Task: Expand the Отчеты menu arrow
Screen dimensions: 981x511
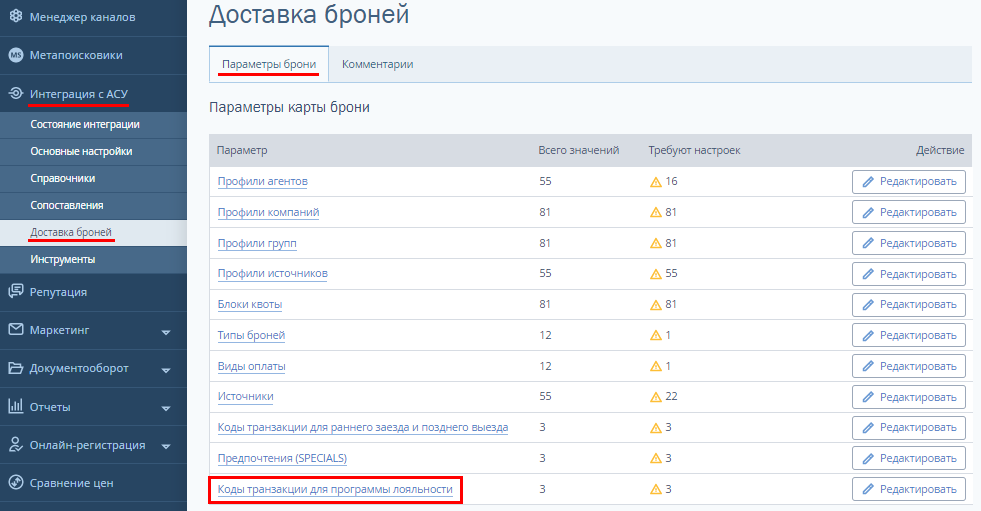Action: click(166, 408)
